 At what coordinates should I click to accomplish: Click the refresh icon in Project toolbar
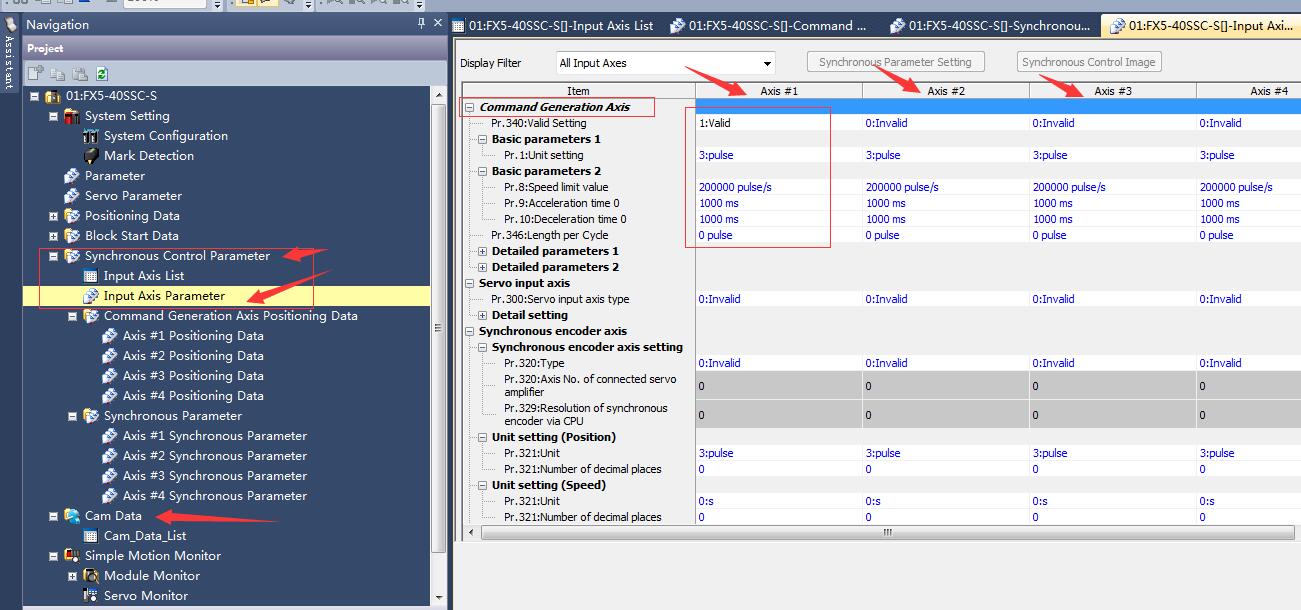coord(102,74)
